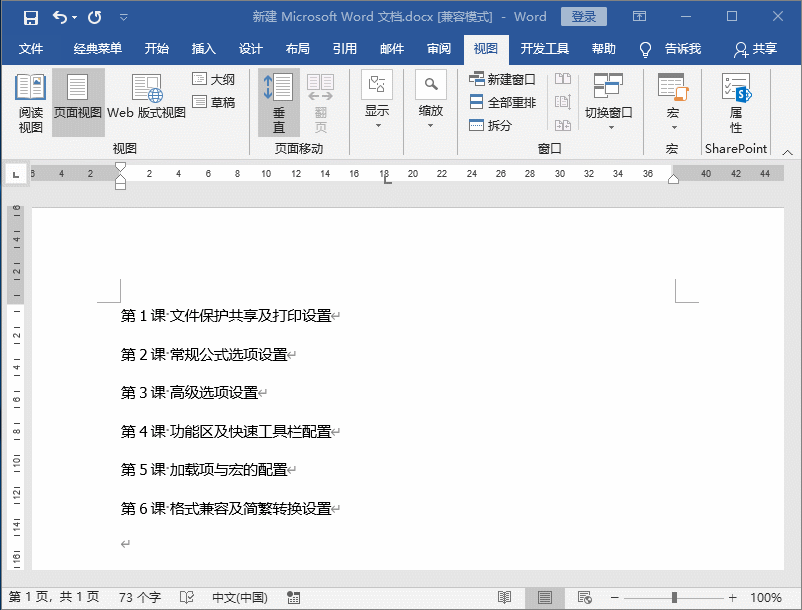
Task: Switch to the 开始 tab
Action: click(157, 49)
